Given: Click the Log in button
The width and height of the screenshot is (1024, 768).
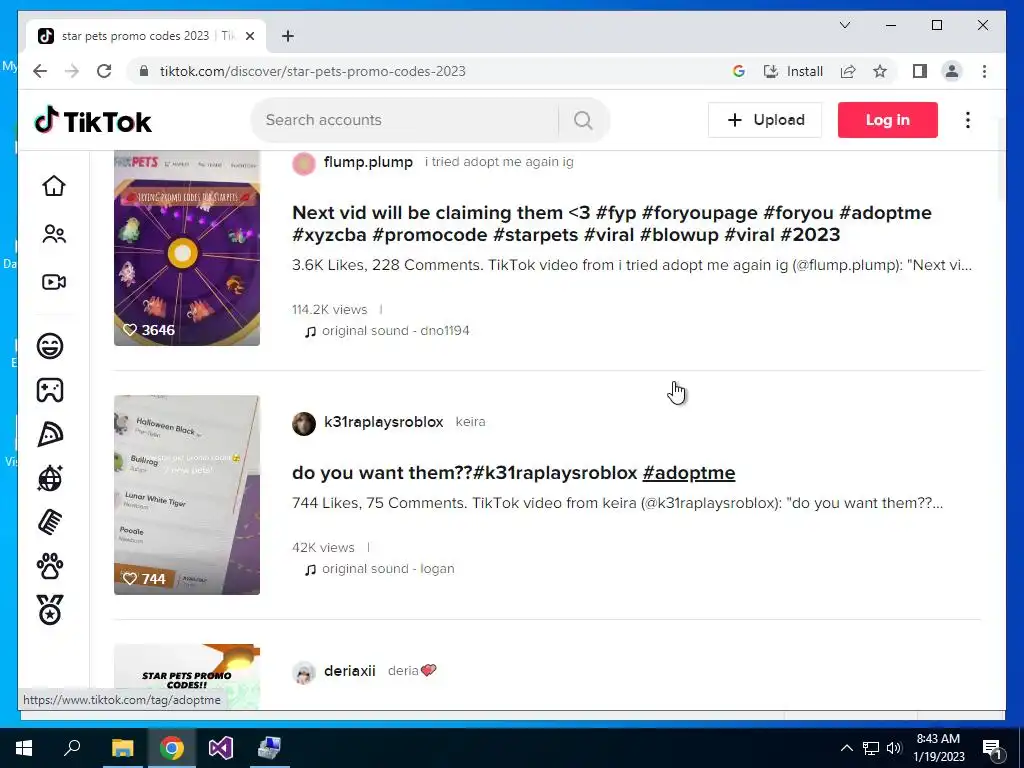Looking at the screenshot, I should tap(888, 120).
